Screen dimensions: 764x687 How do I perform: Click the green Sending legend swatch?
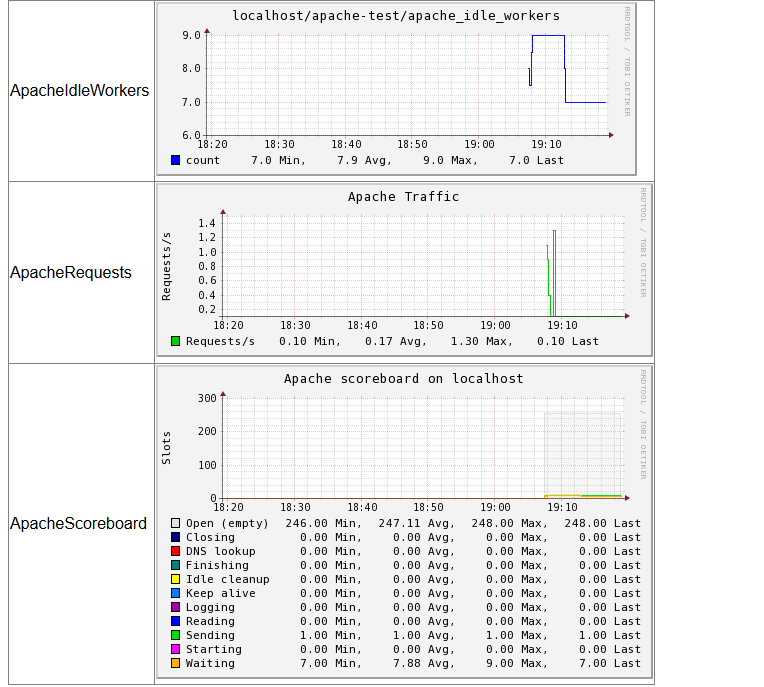(x=175, y=635)
